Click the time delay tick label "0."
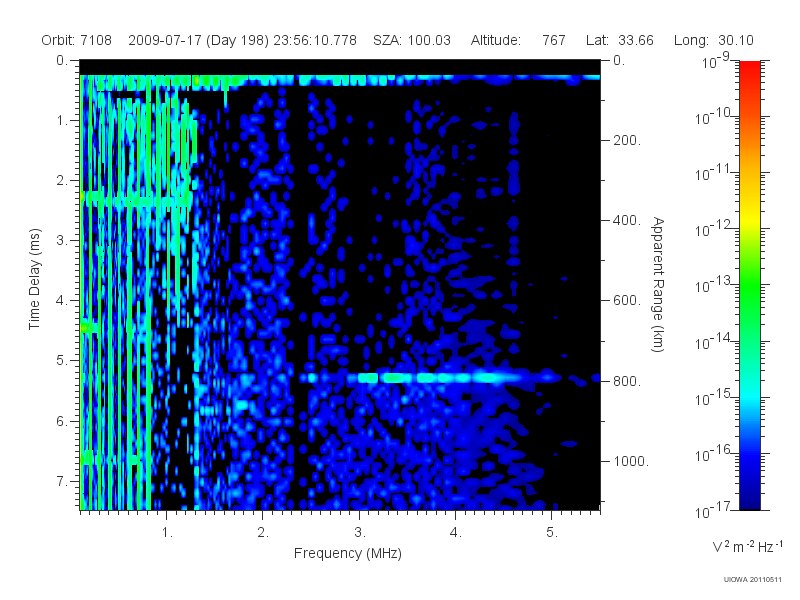Viewport: 800px width, 600px height. pyautogui.click(x=62, y=60)
